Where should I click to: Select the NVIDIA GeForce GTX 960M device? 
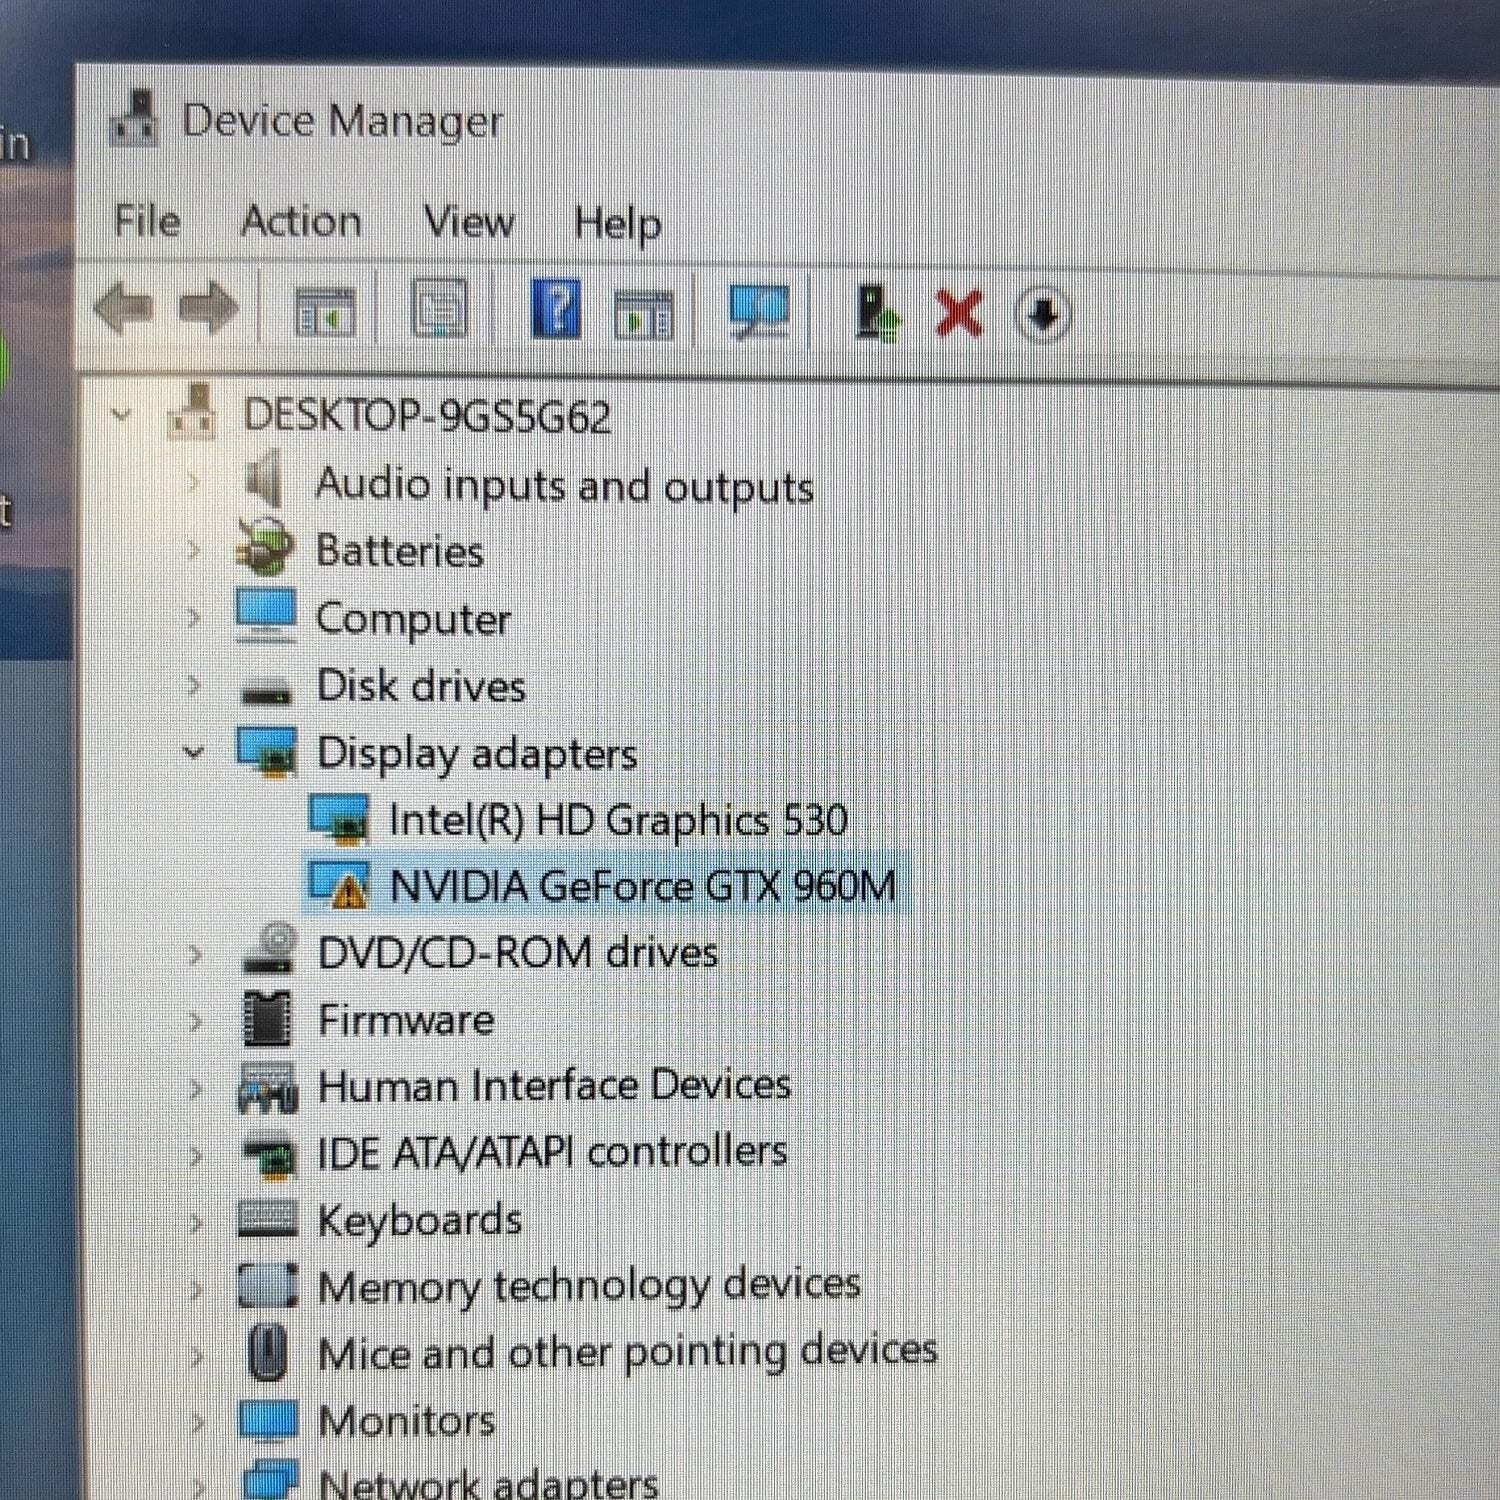click(x=643, y=886)
